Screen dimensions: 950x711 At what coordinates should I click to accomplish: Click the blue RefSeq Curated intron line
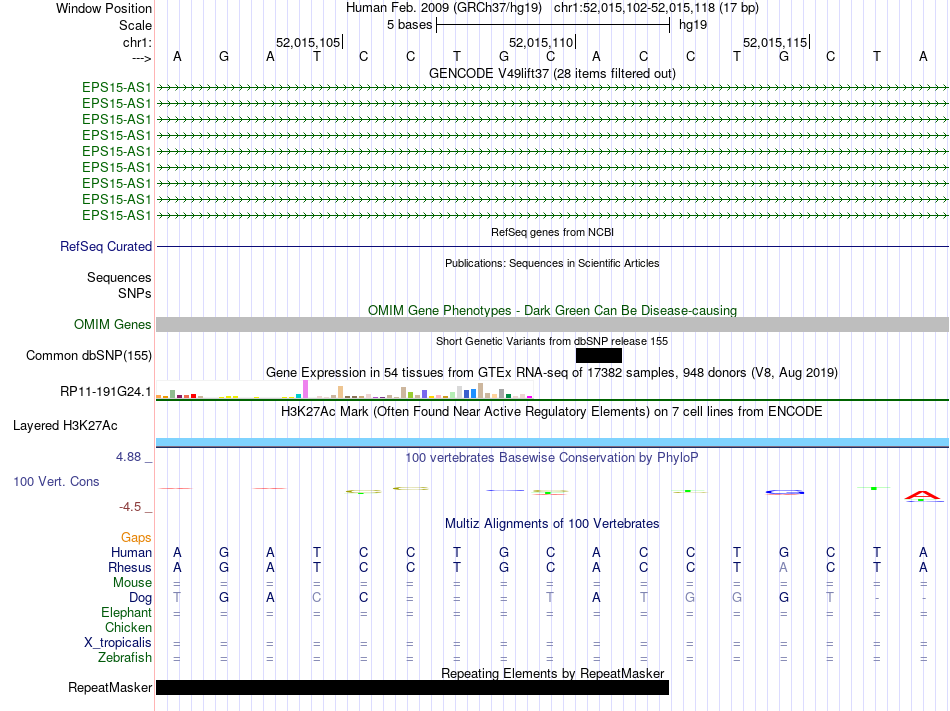552,246
